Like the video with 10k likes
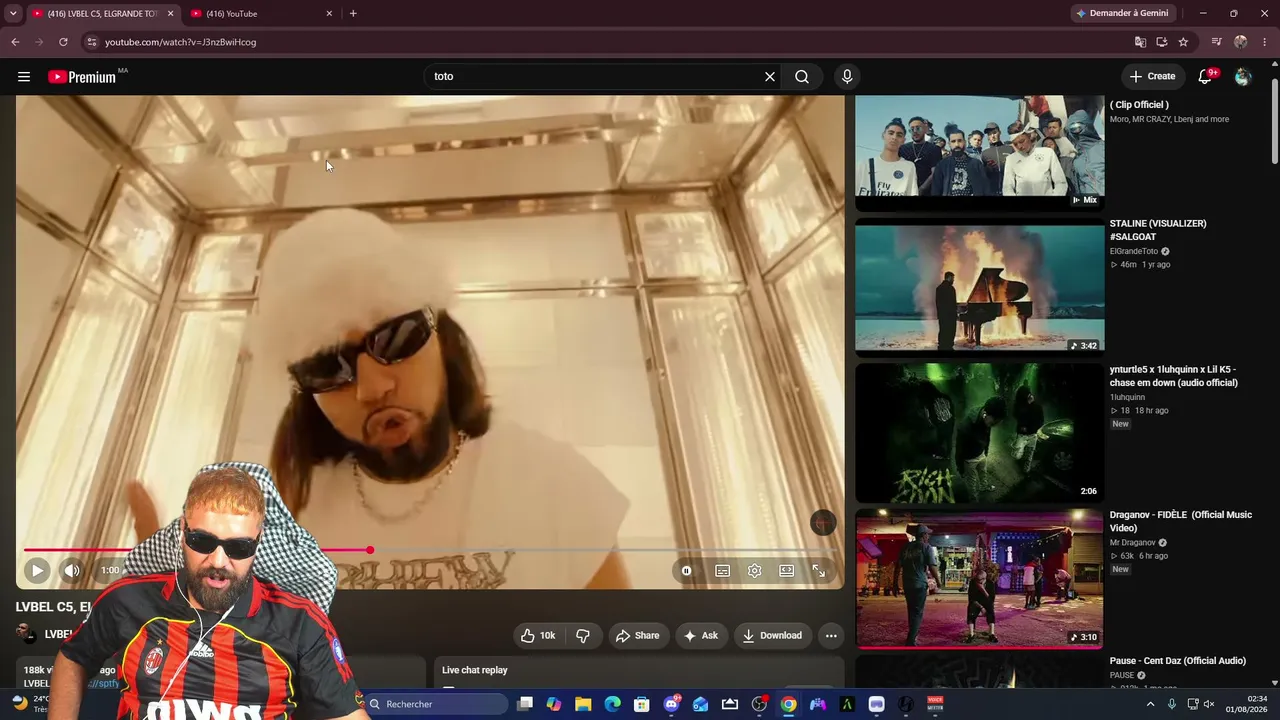Screen dimensions: 1280x720 tap(538, 636)
